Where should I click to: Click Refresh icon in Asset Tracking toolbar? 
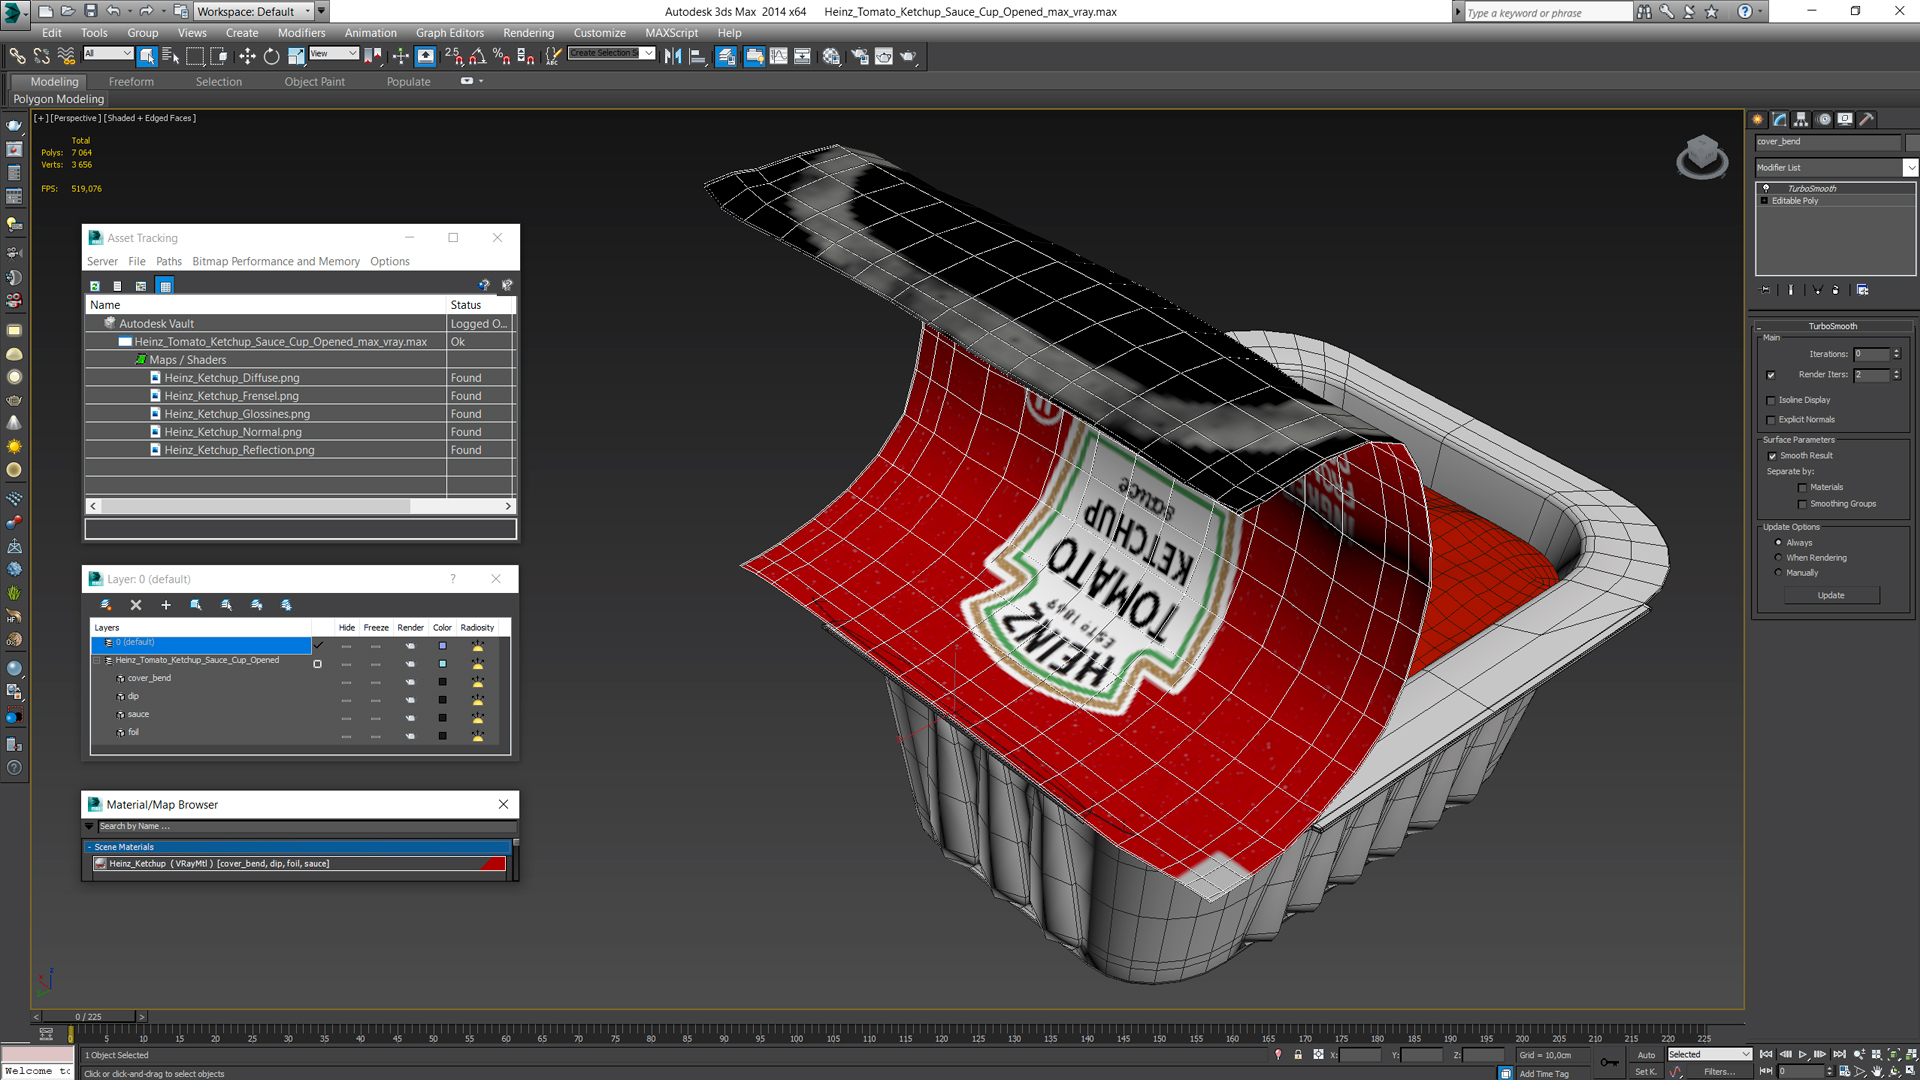(x=95, y=286)
